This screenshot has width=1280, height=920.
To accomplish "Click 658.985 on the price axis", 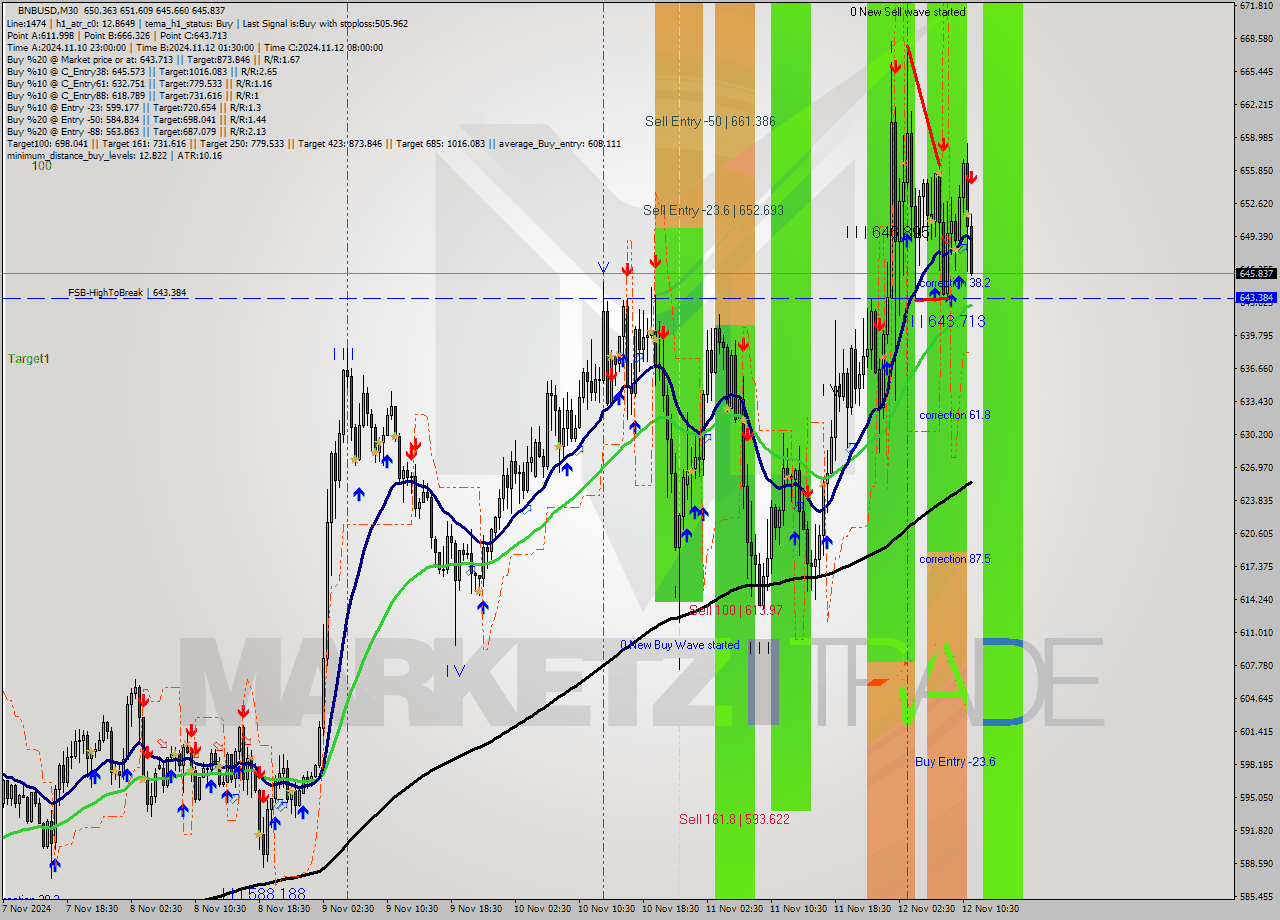I will coord(1256,138).
